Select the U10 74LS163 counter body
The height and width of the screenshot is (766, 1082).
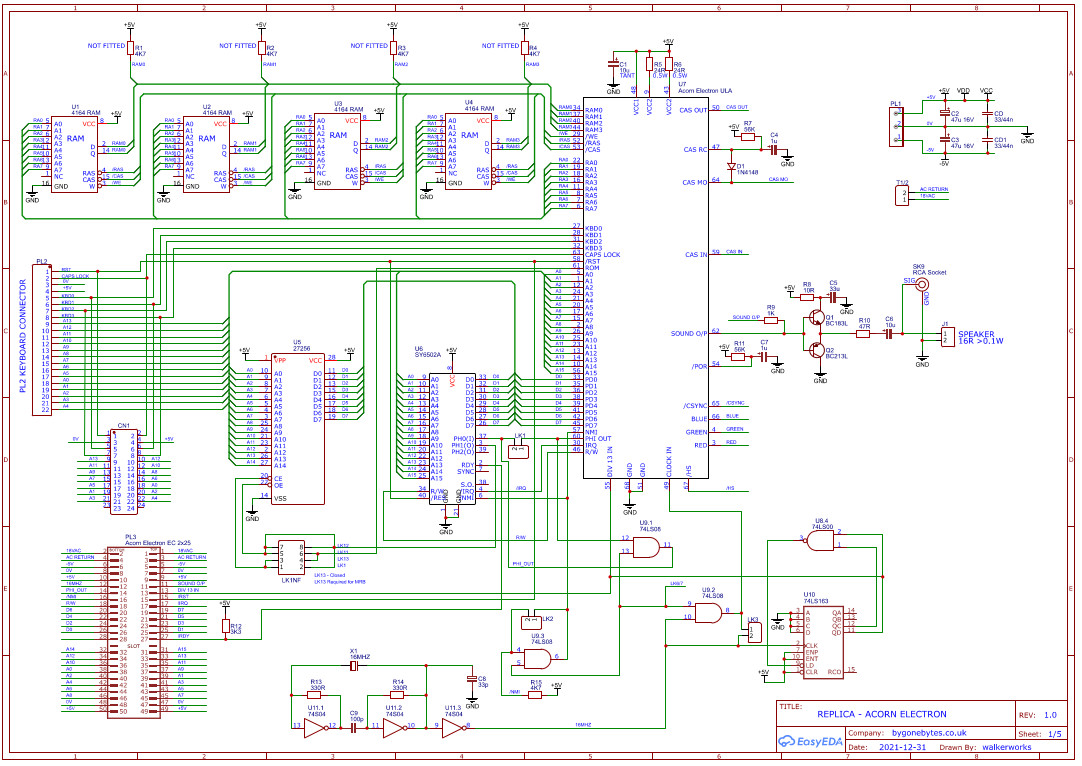[x=823, y=642]
